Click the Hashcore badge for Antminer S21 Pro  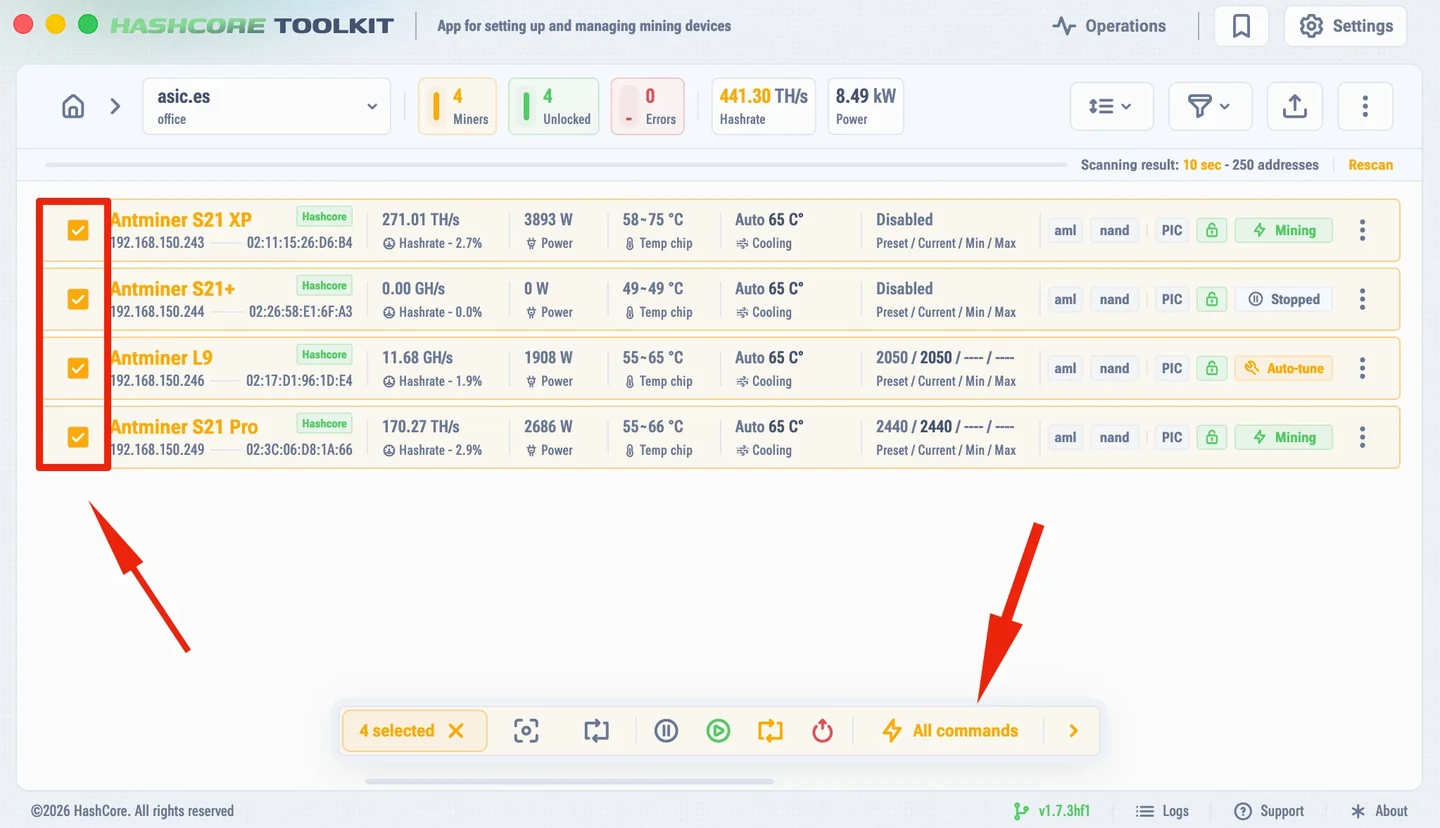coord(325,424)
